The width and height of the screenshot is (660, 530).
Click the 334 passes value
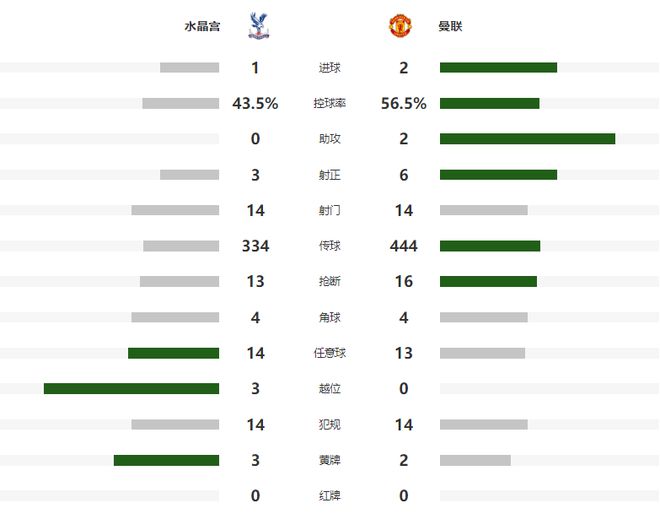click(256, 246)
